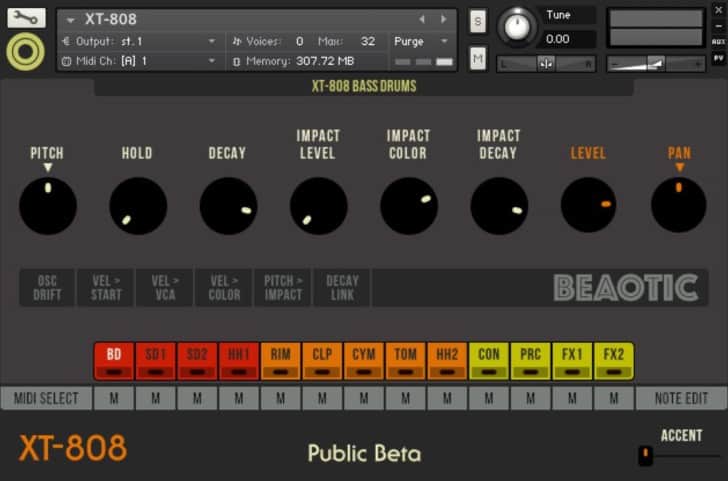The height and width of the screenshot is (481, 728).
Task: Toggle the VEL > VCA button
Action: [x=165, y=288]
